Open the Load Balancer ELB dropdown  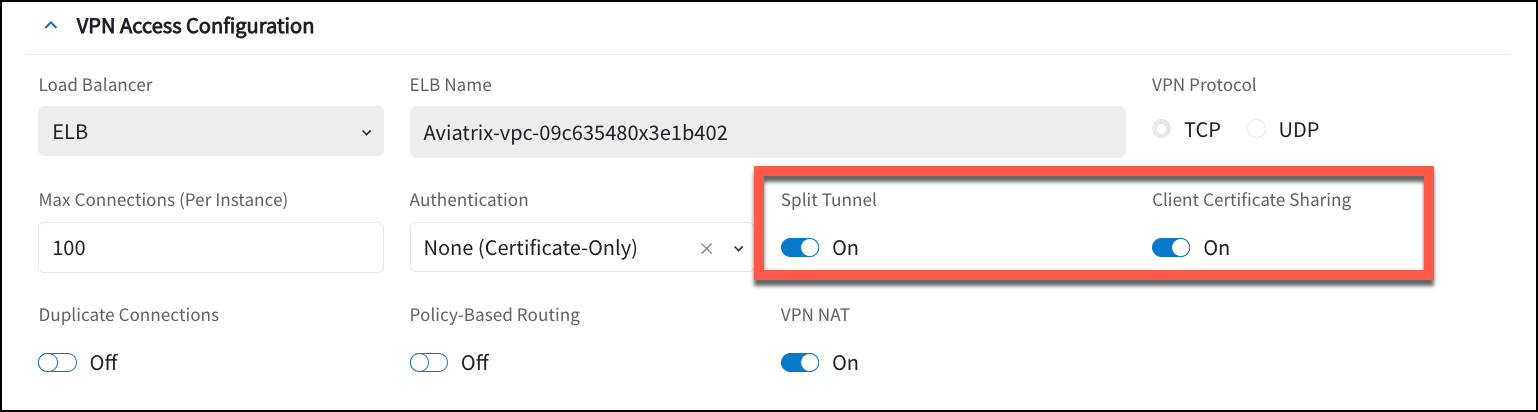(x=210, y=131)
